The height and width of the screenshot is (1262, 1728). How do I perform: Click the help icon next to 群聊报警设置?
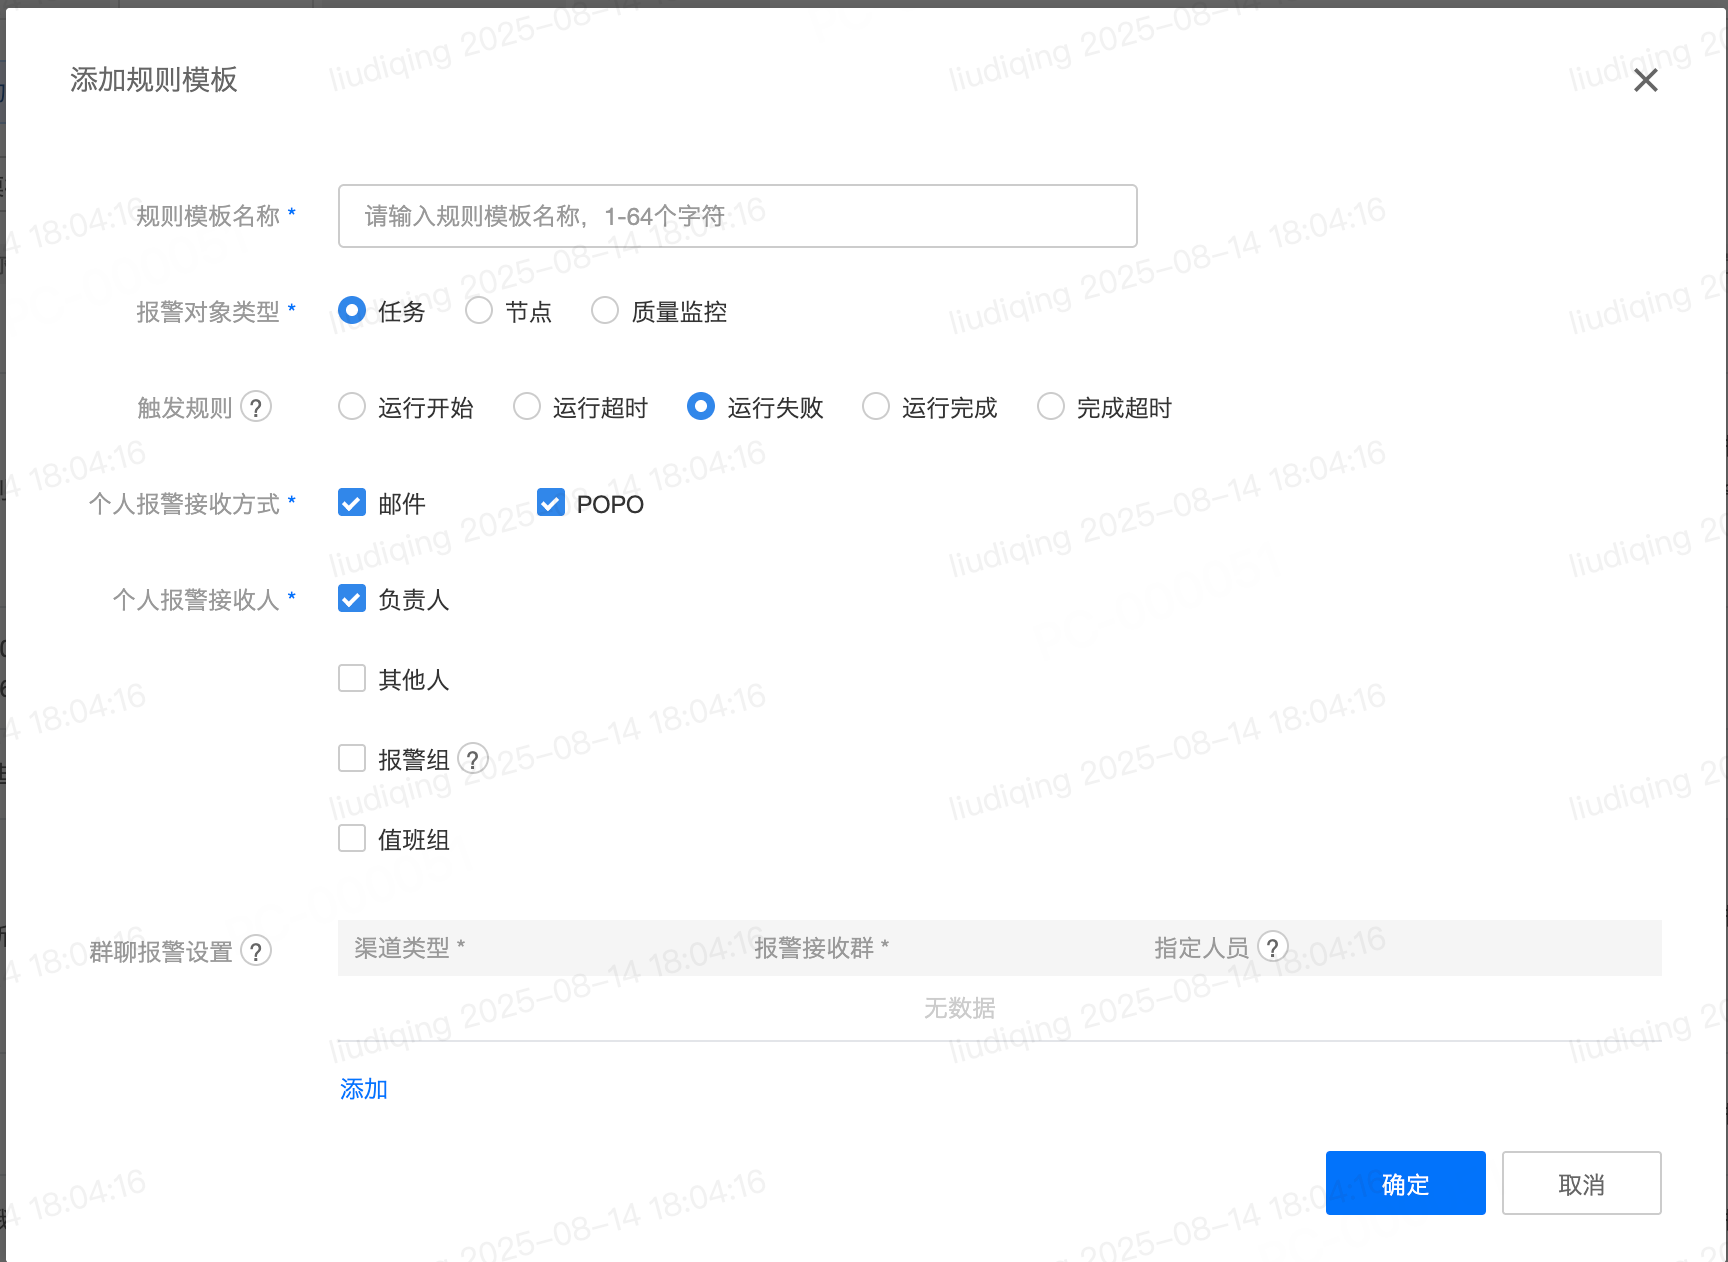(256, 951)
